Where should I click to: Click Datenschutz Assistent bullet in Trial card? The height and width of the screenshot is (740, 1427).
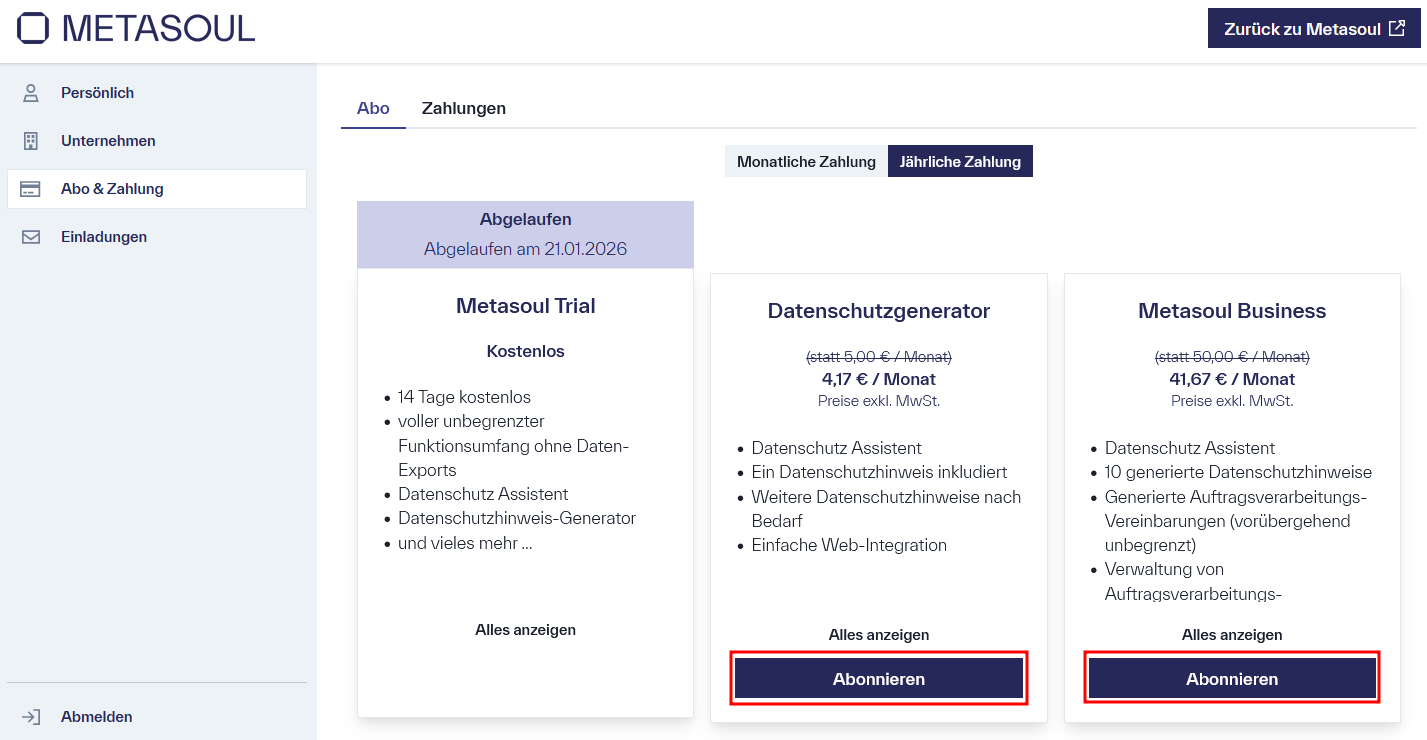coord(483,494)
